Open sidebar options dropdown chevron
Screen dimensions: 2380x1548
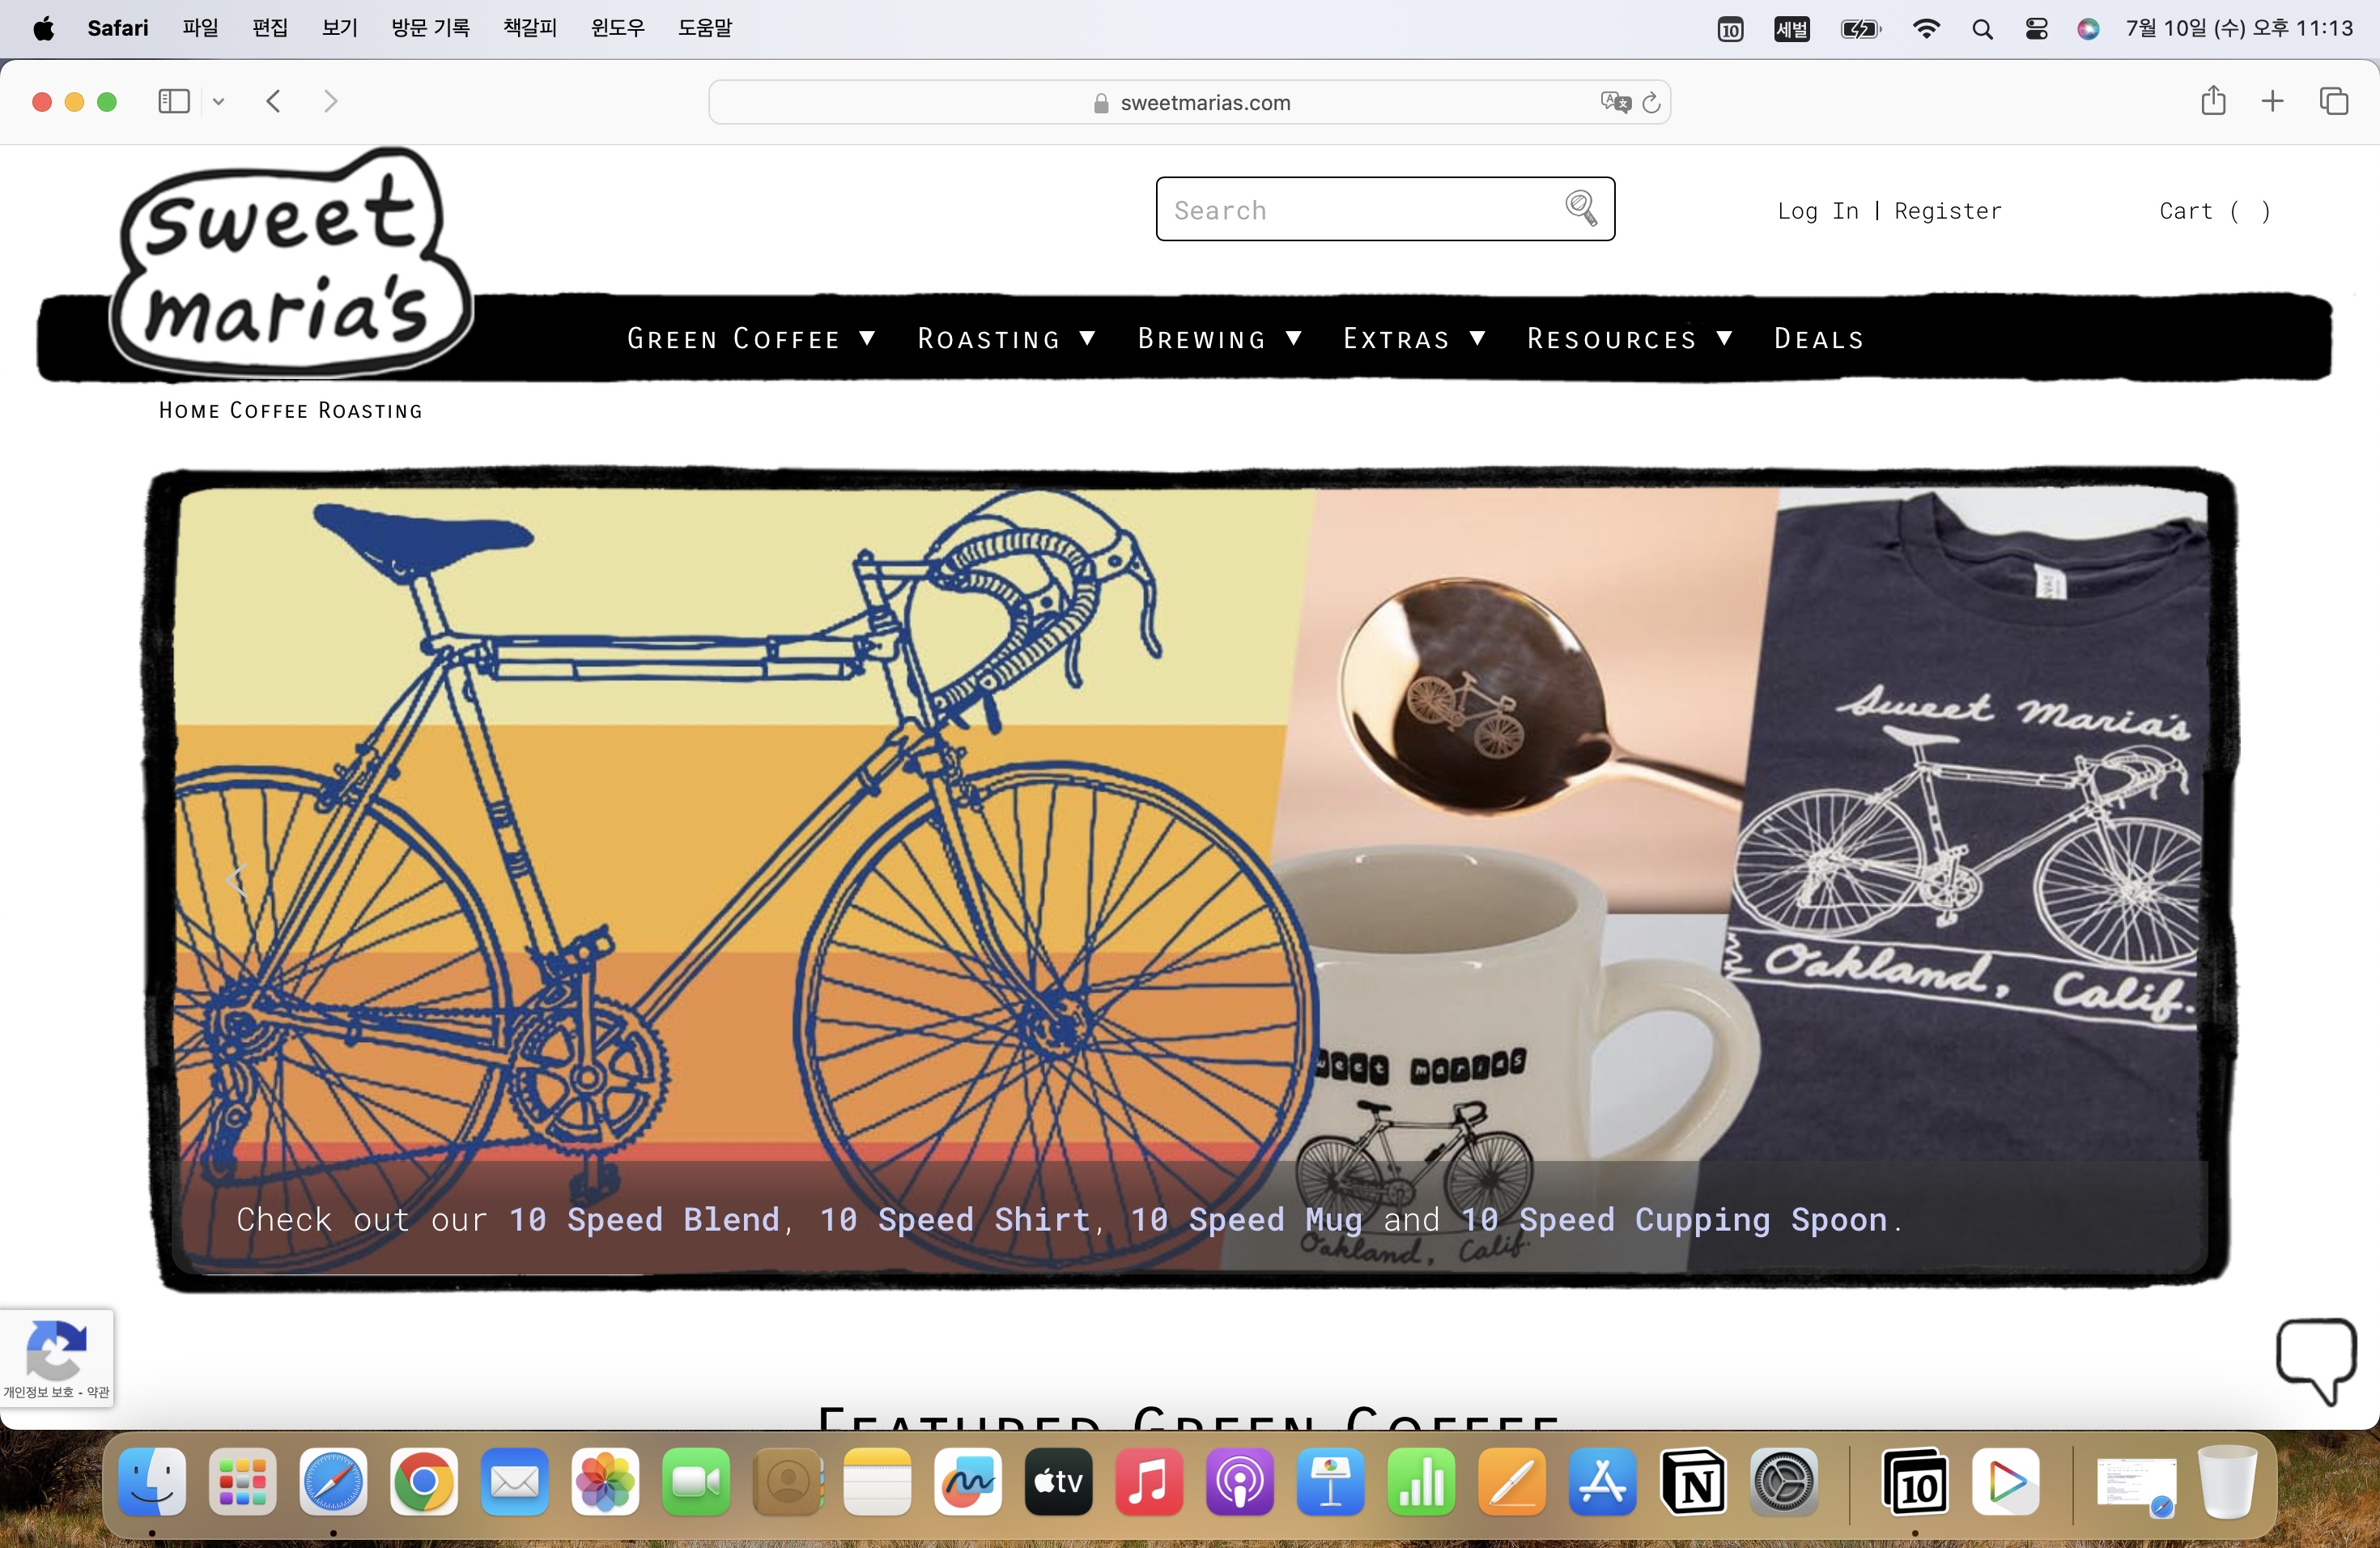(x=218, y=101)
